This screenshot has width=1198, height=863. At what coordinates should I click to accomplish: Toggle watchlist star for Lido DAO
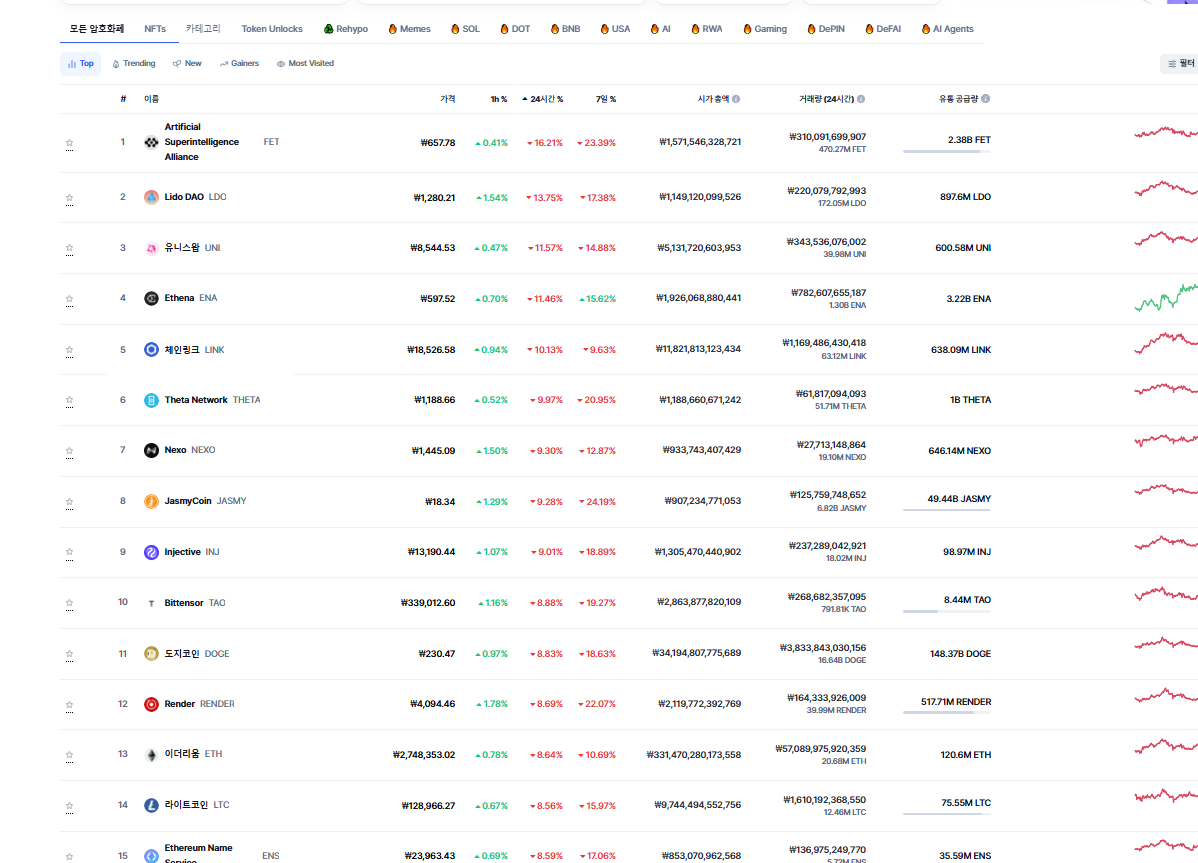(70, 198)
